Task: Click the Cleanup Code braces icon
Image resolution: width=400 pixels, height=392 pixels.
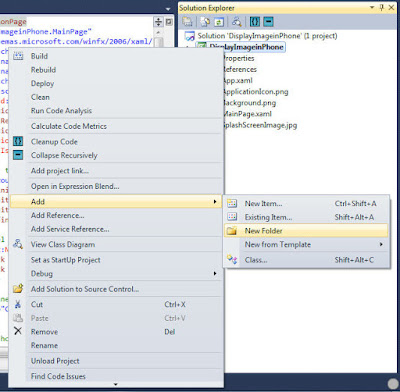Action: (x=18, y=141)
